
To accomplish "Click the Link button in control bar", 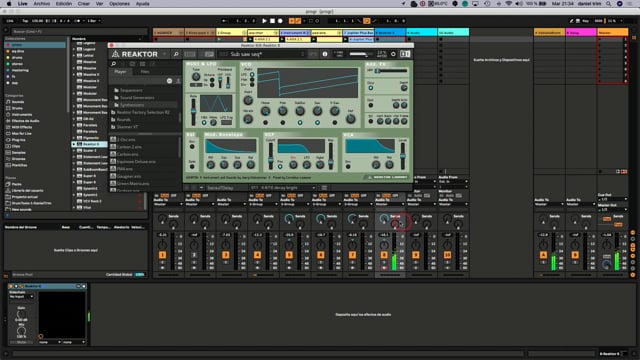I will click(x=10, y=21).
